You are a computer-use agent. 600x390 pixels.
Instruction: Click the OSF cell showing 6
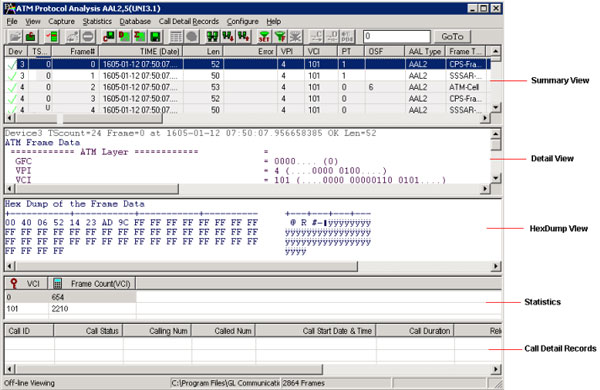click(385, 87)
